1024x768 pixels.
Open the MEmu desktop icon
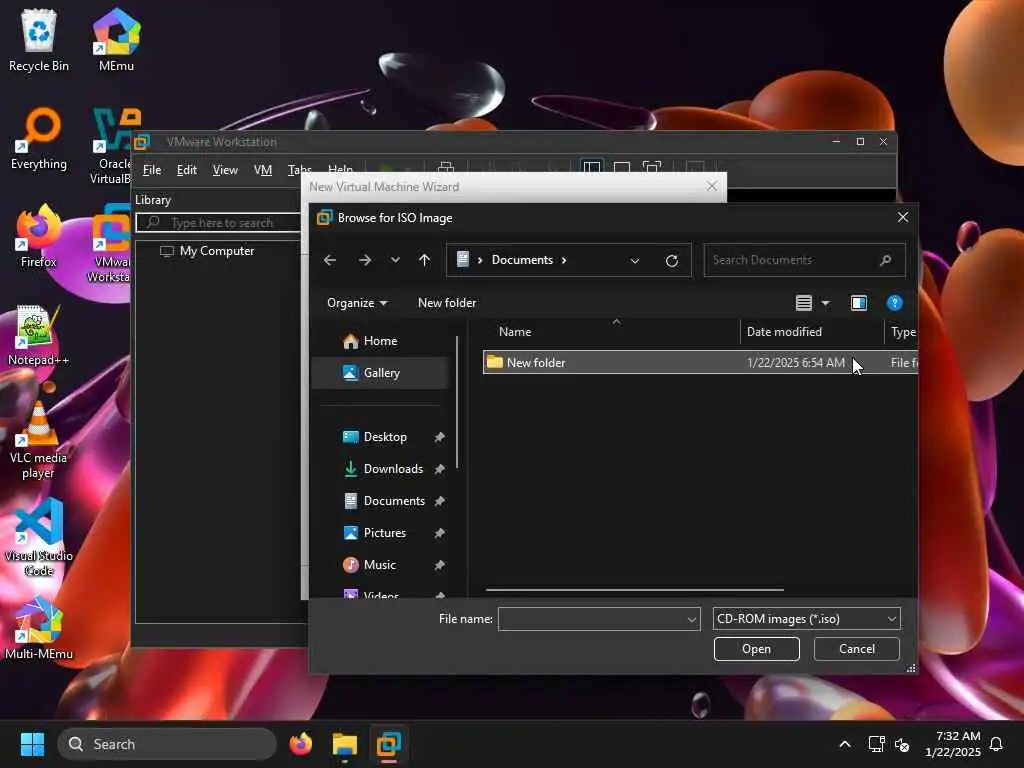pyautogui.click(x=116, y=40)
